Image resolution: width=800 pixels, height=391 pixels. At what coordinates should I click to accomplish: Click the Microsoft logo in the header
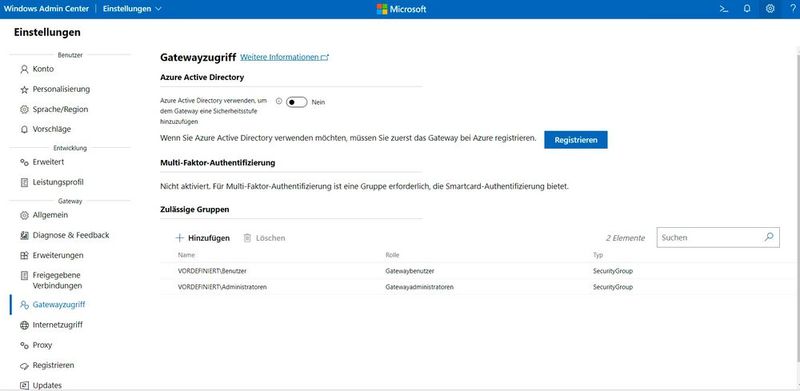pyautogui.click(x=401, y=9)
